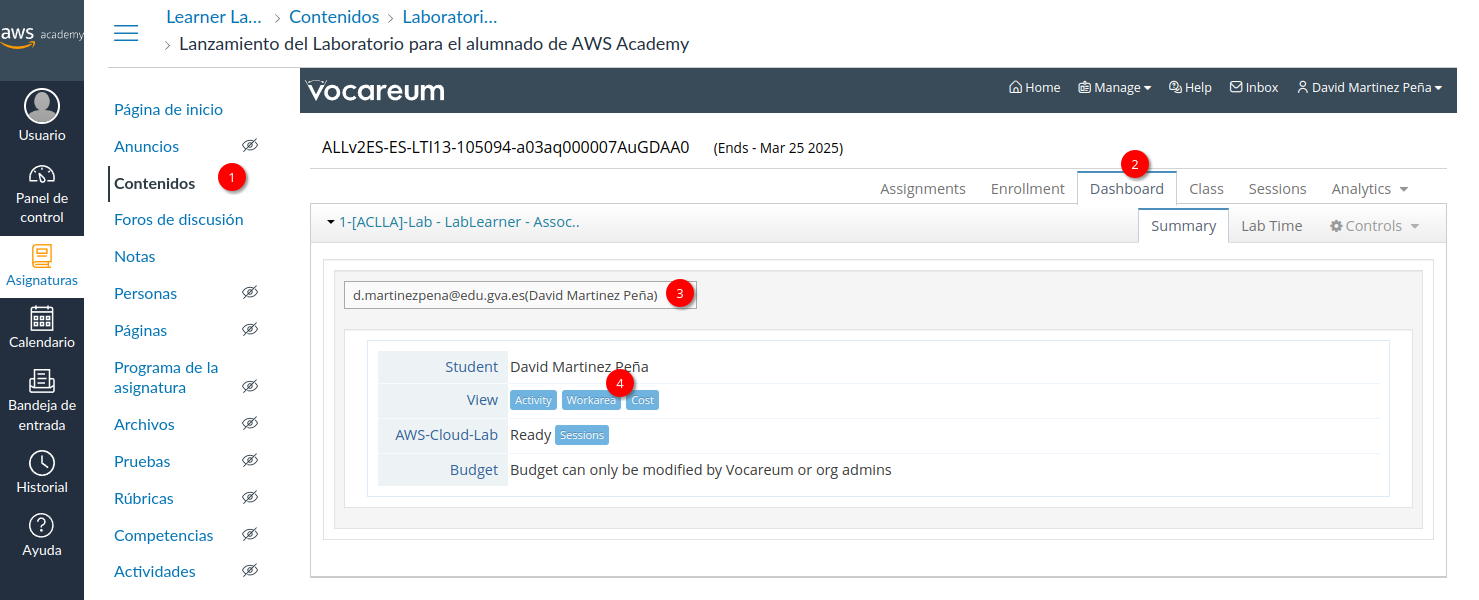
Task: Click the Workarea view button
Action: [592, 399]
